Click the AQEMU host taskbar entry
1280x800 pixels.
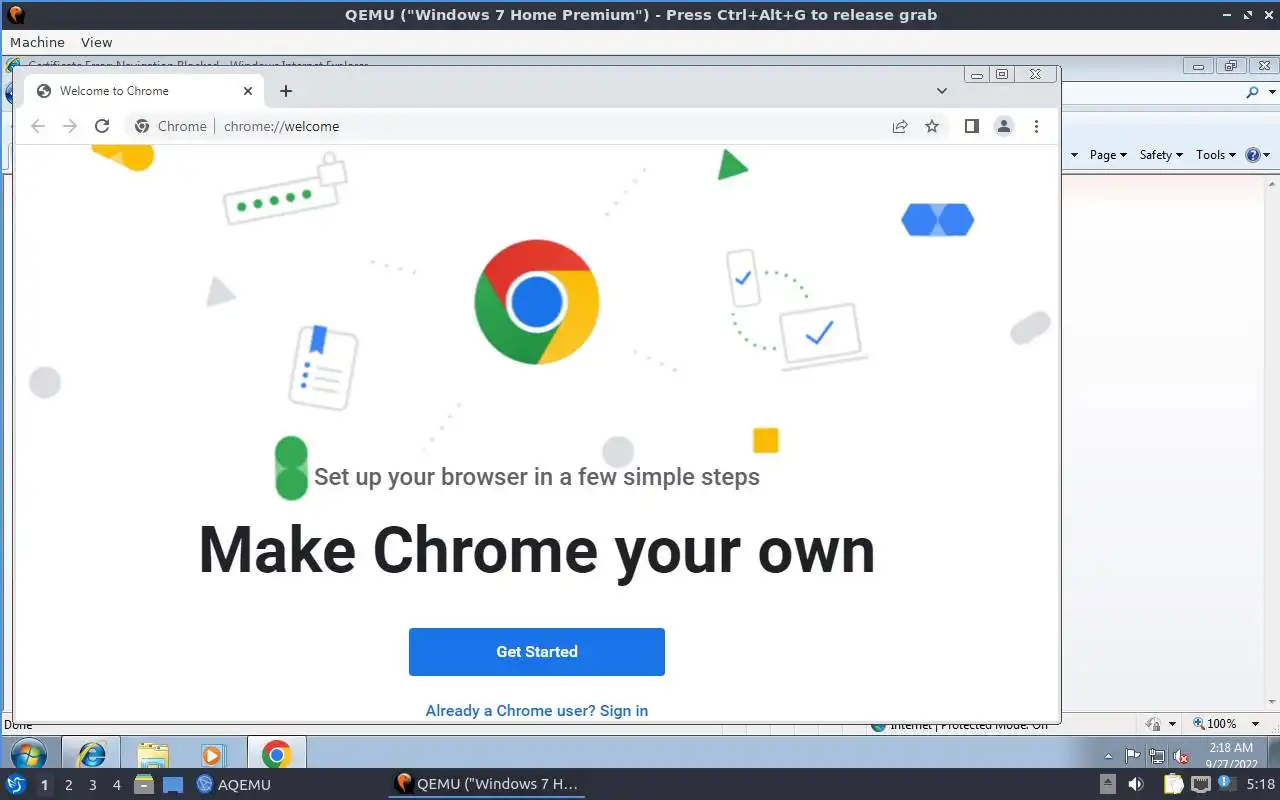pos(234,785)
